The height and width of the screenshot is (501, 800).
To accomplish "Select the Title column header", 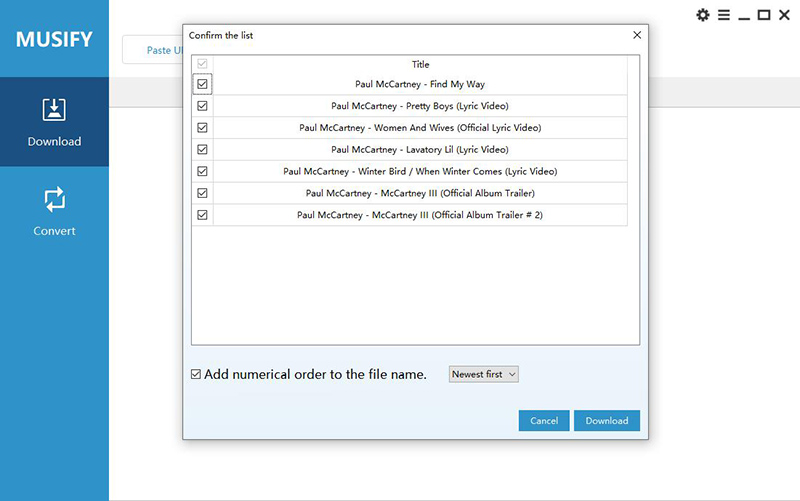I will (x=420, y=64).
